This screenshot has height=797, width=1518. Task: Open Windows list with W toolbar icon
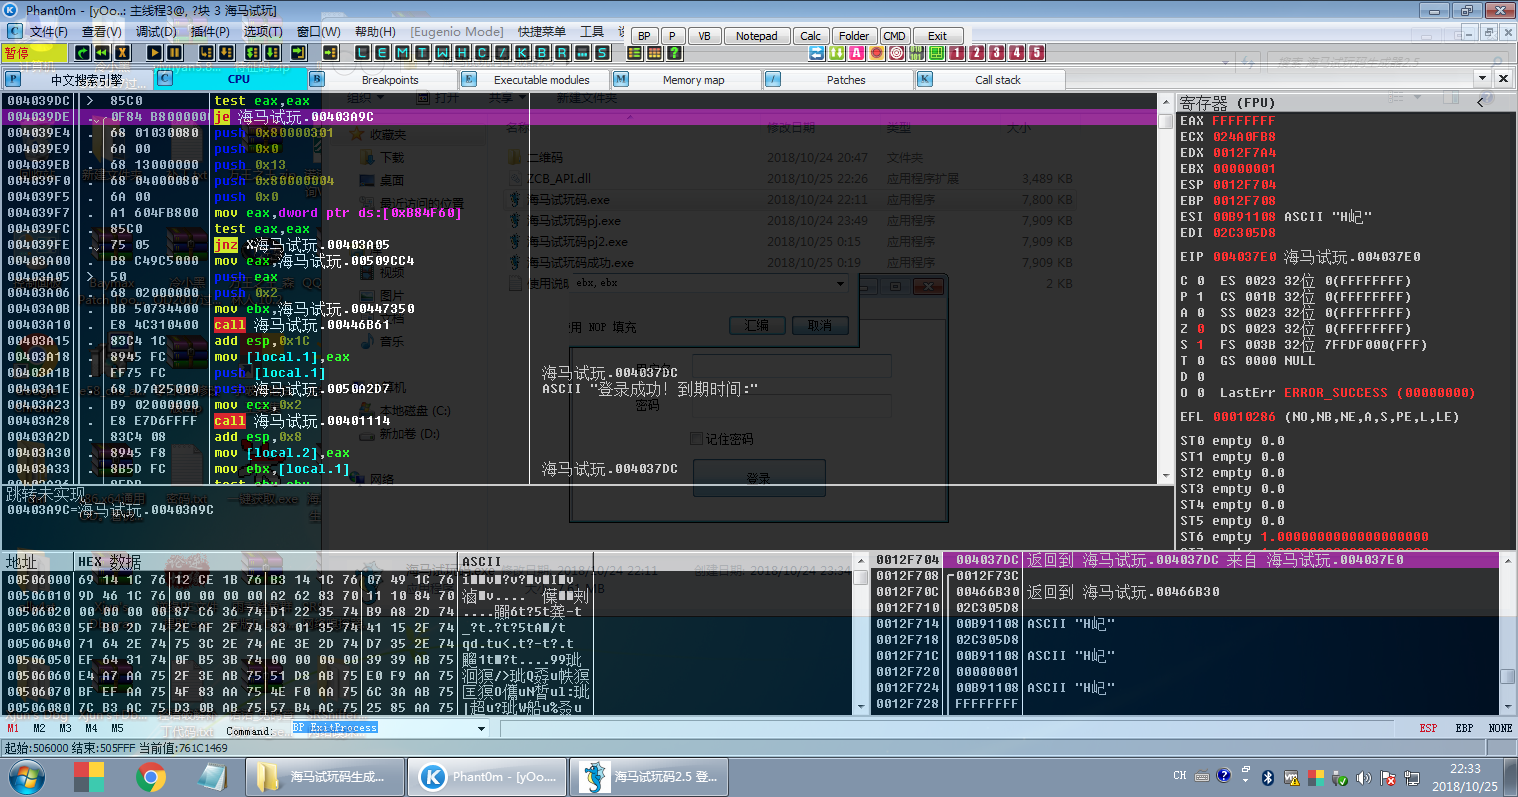pyautogui.click(x=442, y=52)
